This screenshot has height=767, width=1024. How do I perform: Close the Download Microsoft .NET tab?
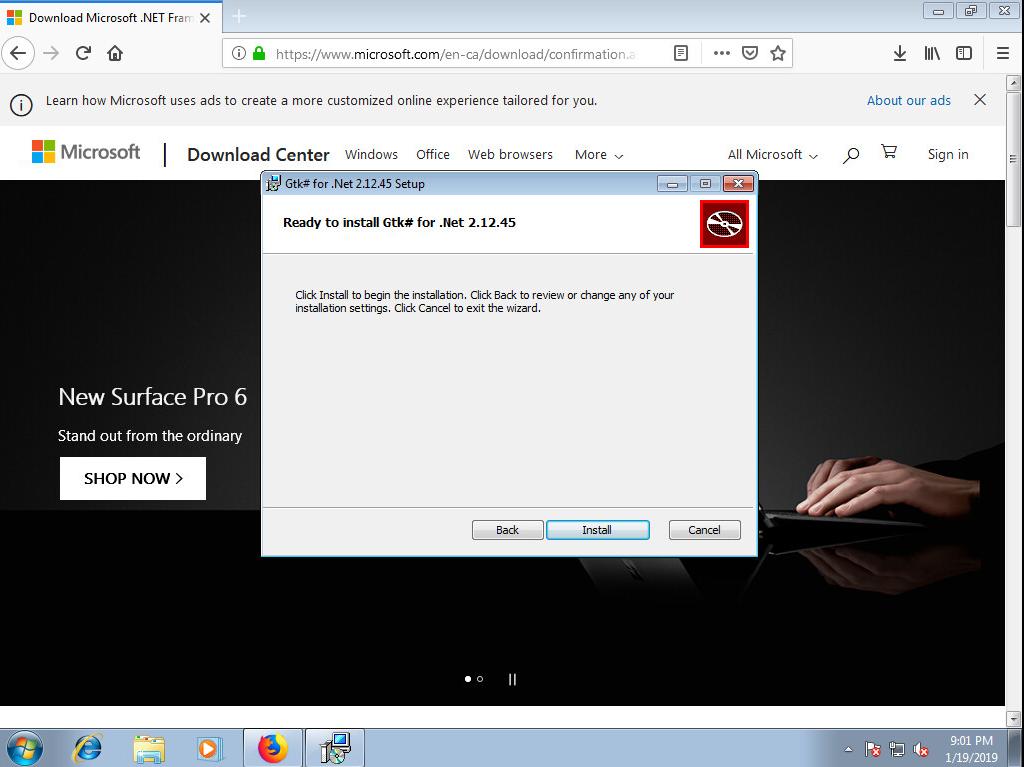tap(205, 18)
